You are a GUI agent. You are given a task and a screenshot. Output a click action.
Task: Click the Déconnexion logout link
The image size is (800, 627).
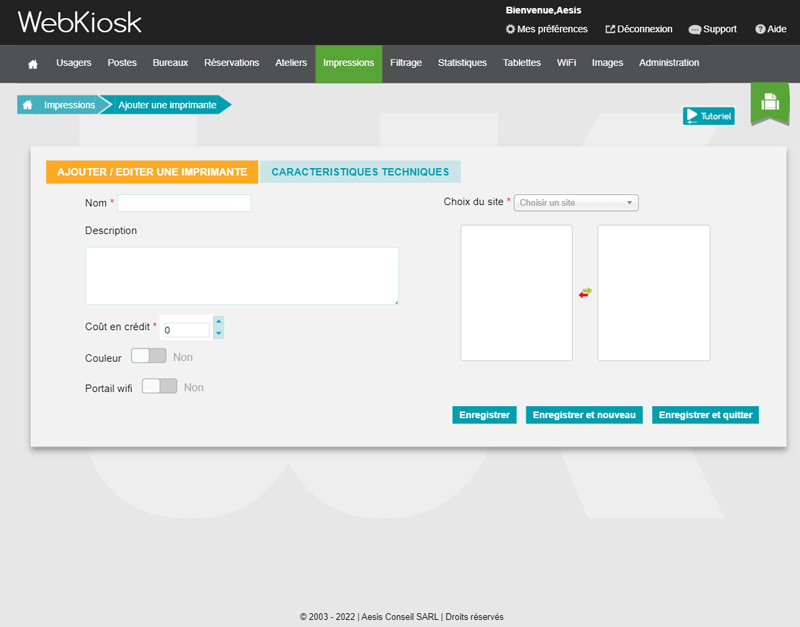click(x=639, y=29)
